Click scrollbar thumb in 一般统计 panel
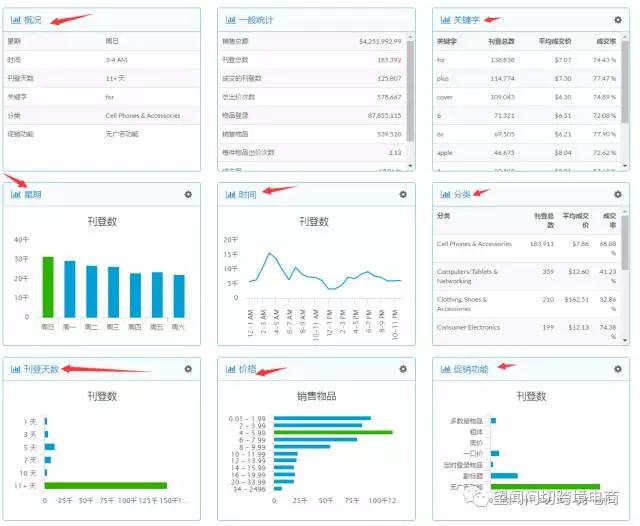This screenshot has width=640, height=526. pos(410,91)
